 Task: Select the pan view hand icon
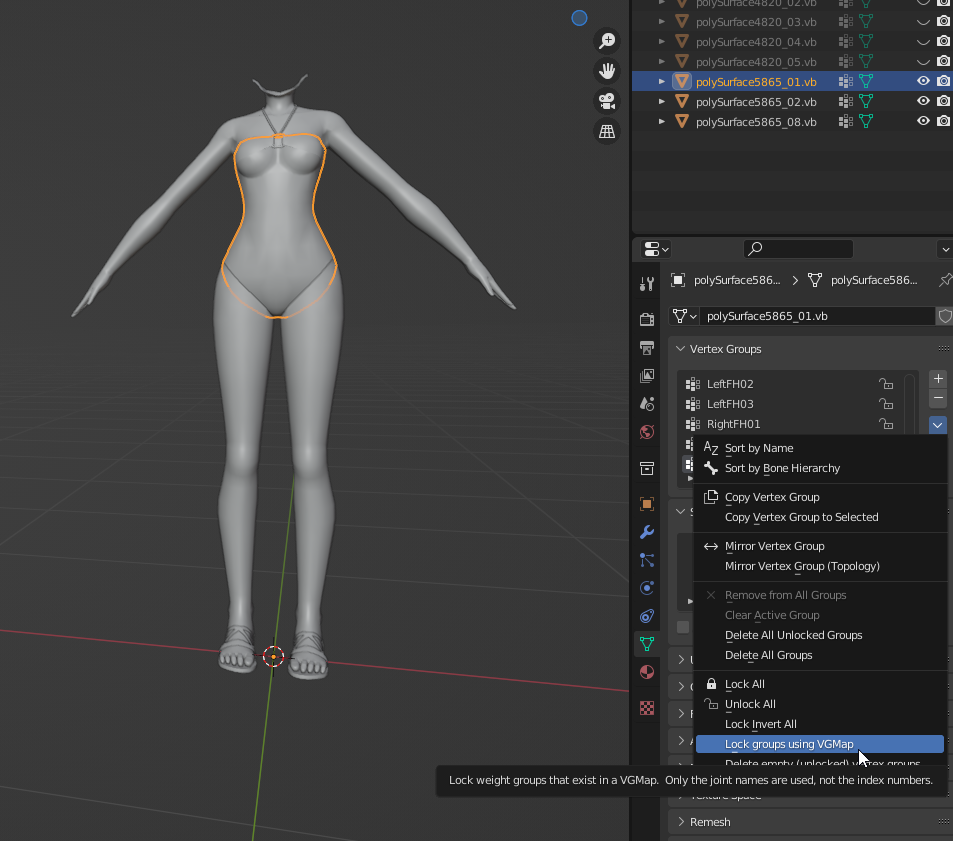[607, 70]
